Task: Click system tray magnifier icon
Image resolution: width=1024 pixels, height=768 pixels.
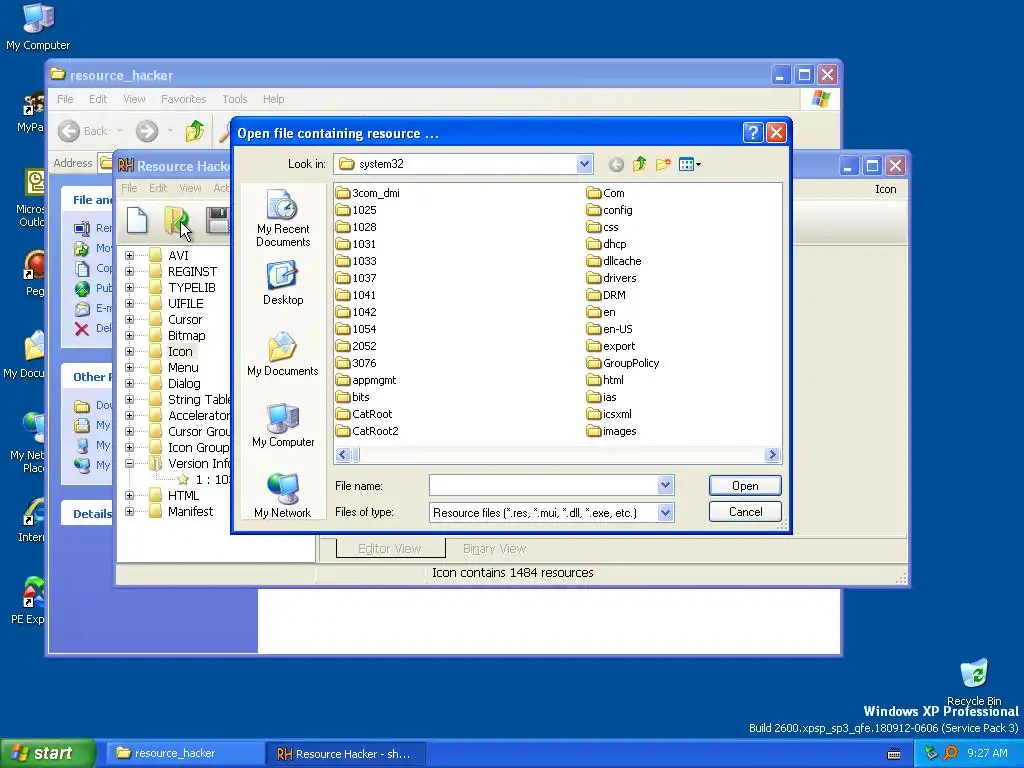Action: click(950, 753)
